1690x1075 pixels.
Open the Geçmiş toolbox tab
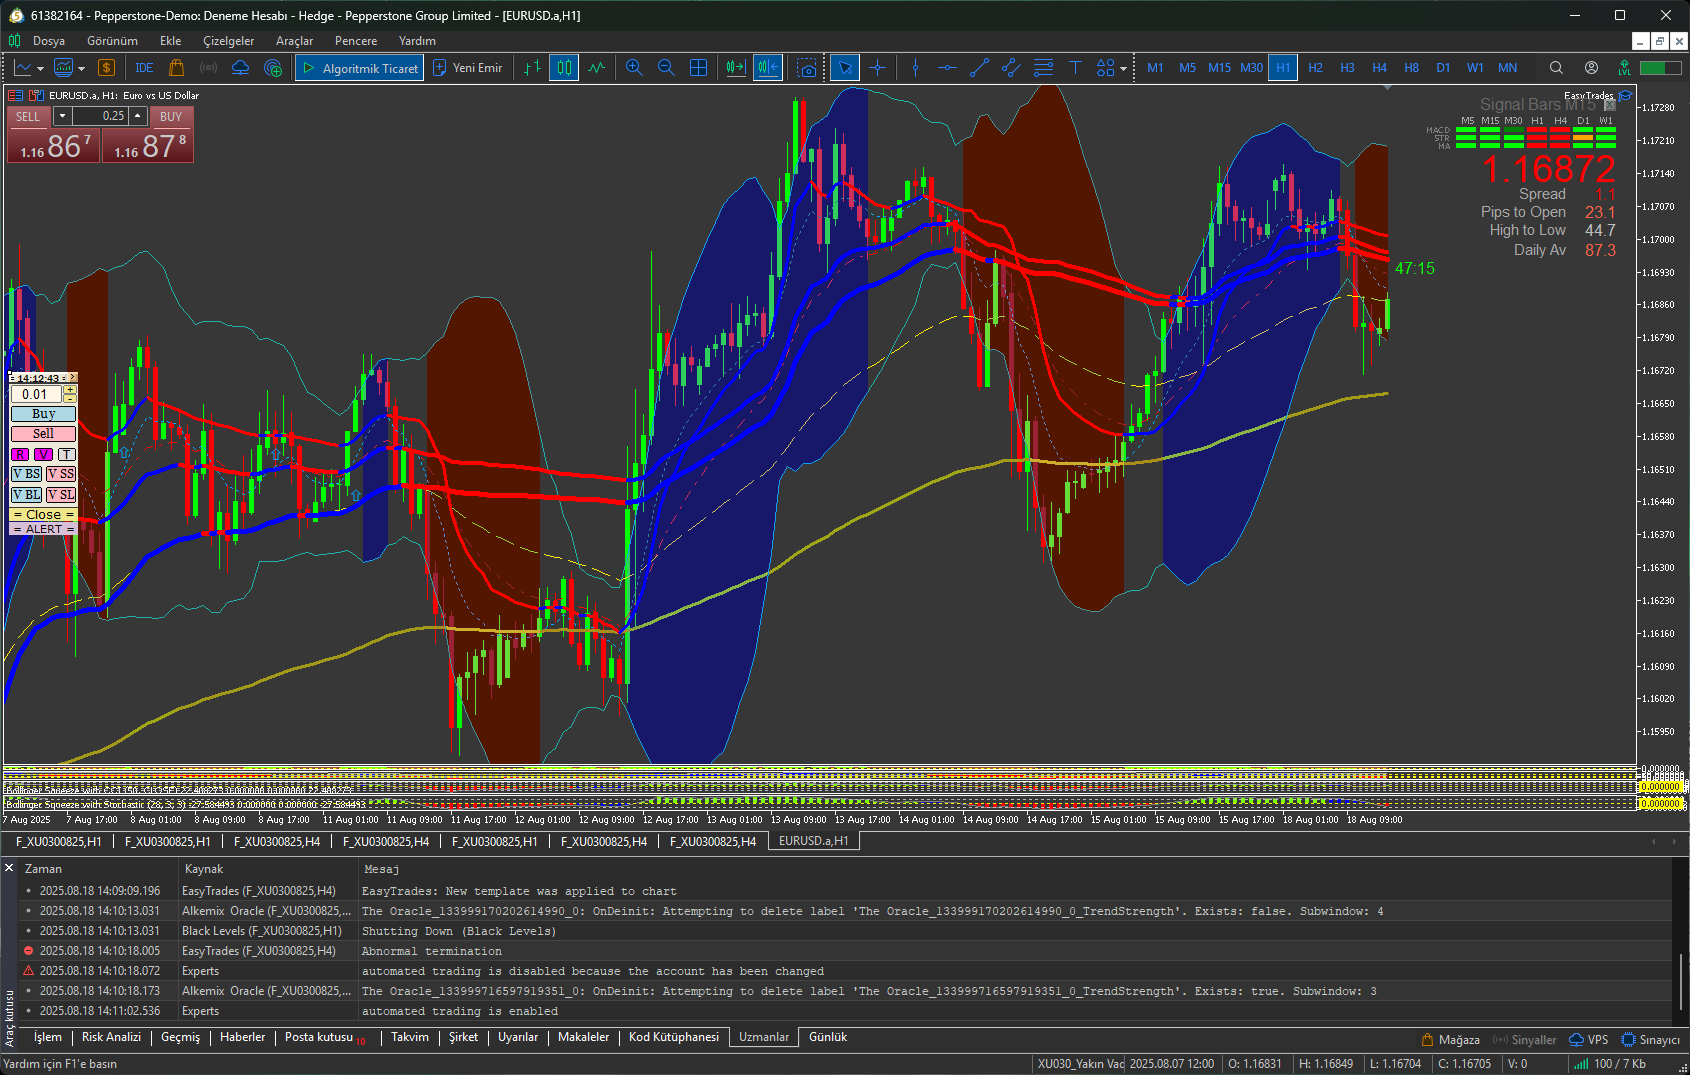pyautogui.click(x=181, y=1037)
